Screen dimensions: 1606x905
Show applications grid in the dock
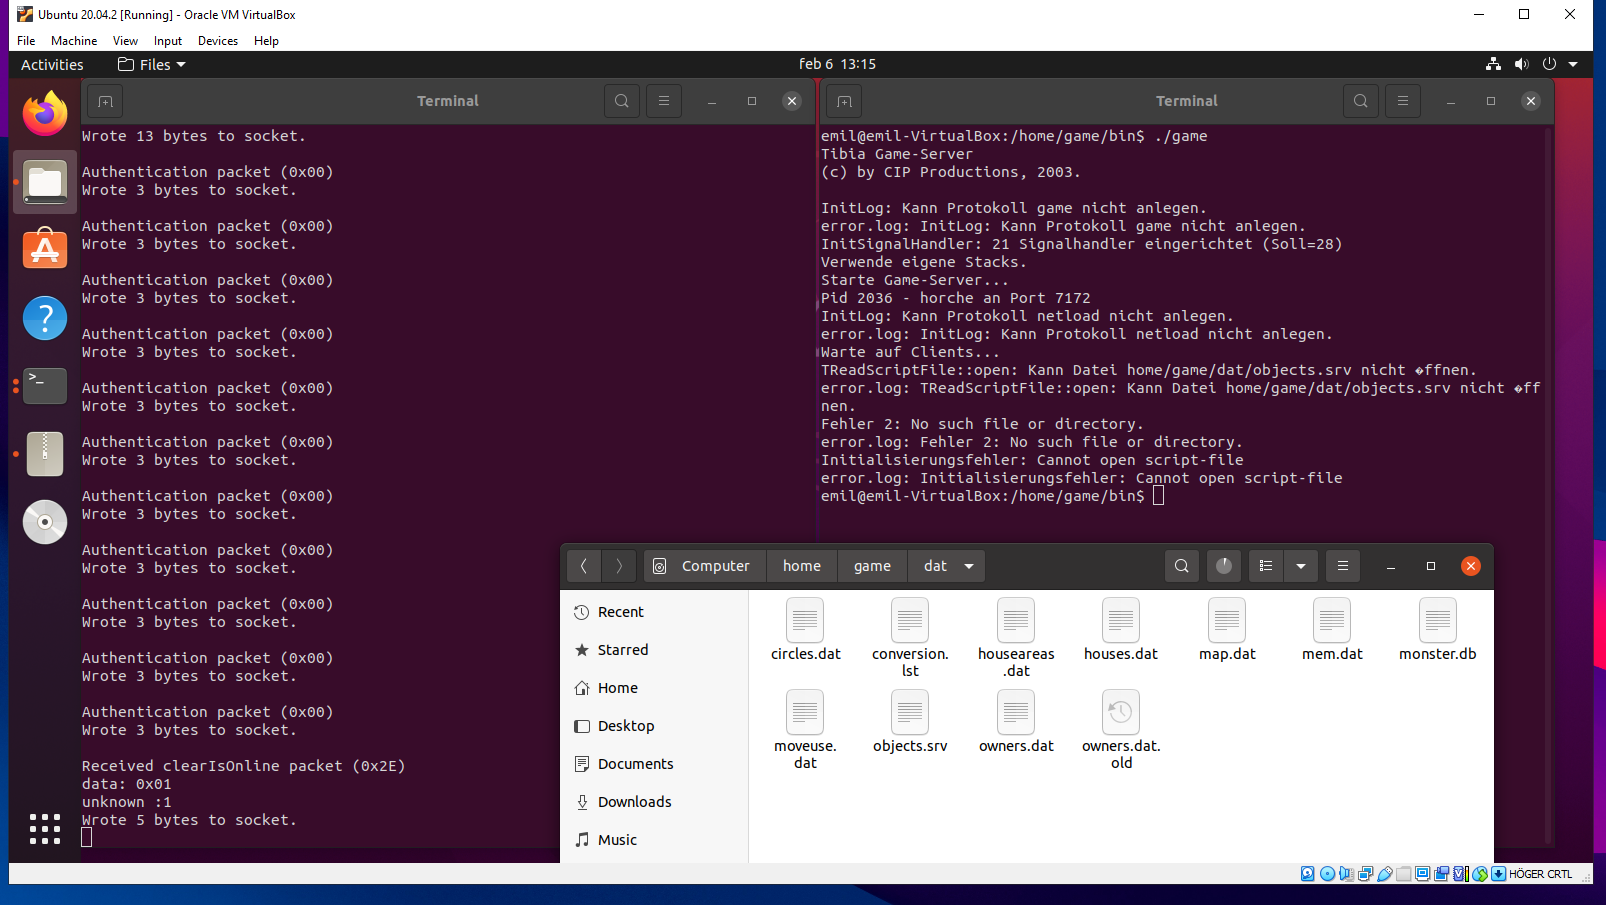pos(45,828)
